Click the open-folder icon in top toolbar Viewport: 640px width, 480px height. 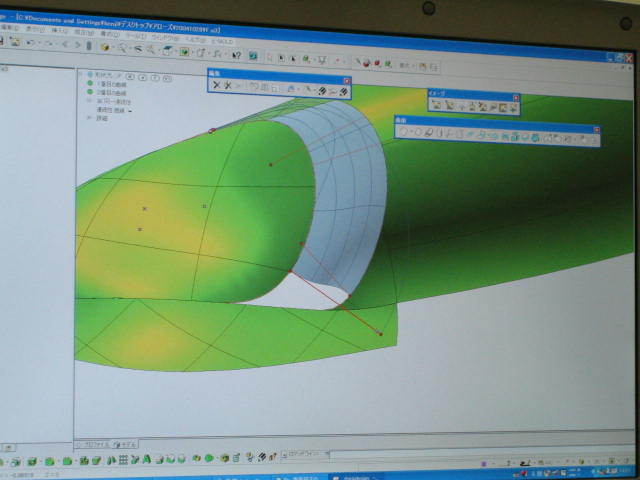(15, 41)
